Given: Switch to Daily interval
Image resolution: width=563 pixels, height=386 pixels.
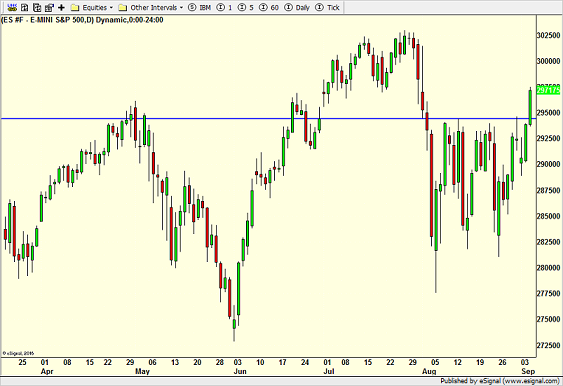Looking at the screenshot, I should 297,8.
